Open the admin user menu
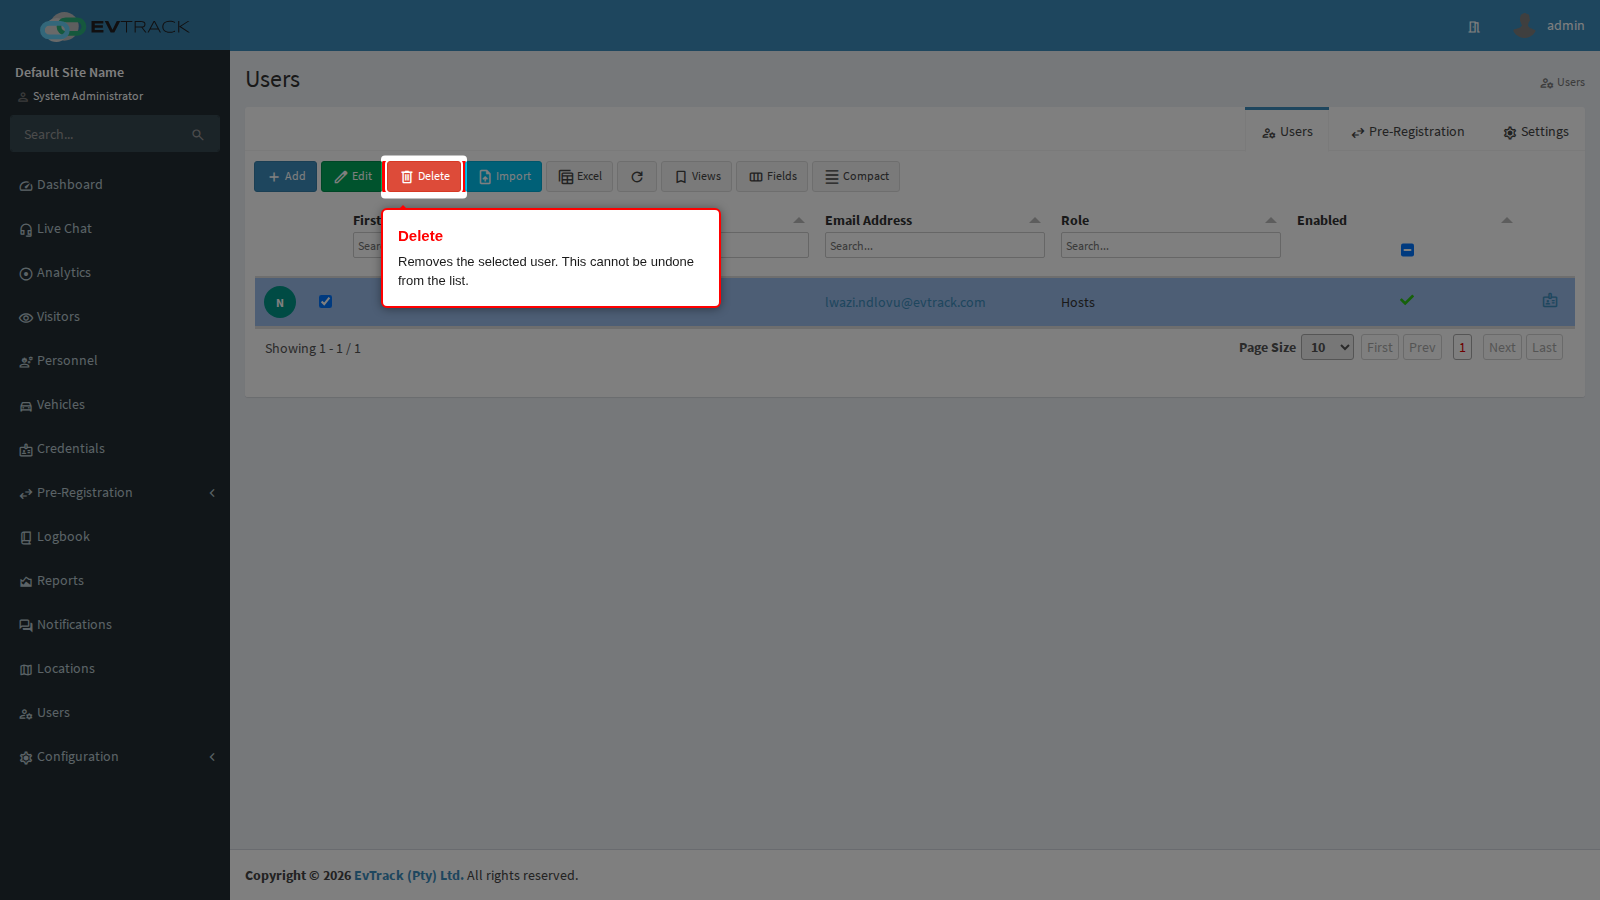This screenshot has height=900, width=1600. [1549, 26]
